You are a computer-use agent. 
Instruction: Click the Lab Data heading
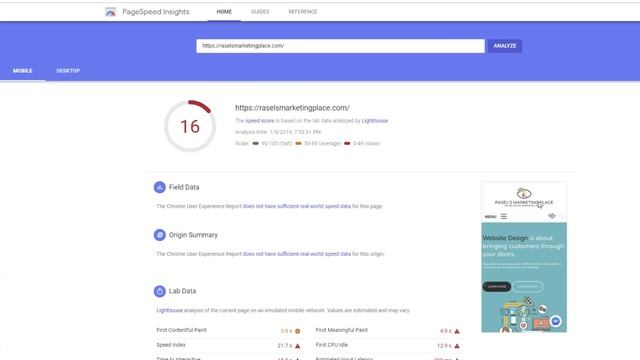click(182, 291)
